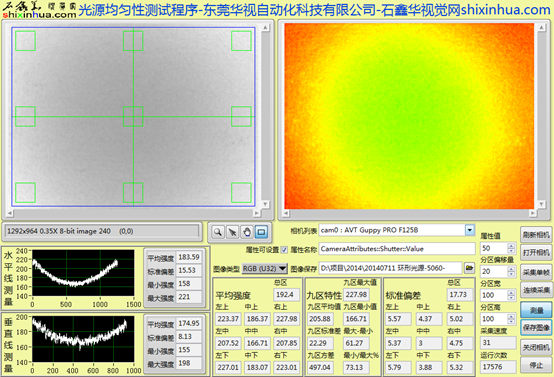This screenshot has height=377, width=554.
Task: Click the 停止 stop button
Action: [536, 365]
